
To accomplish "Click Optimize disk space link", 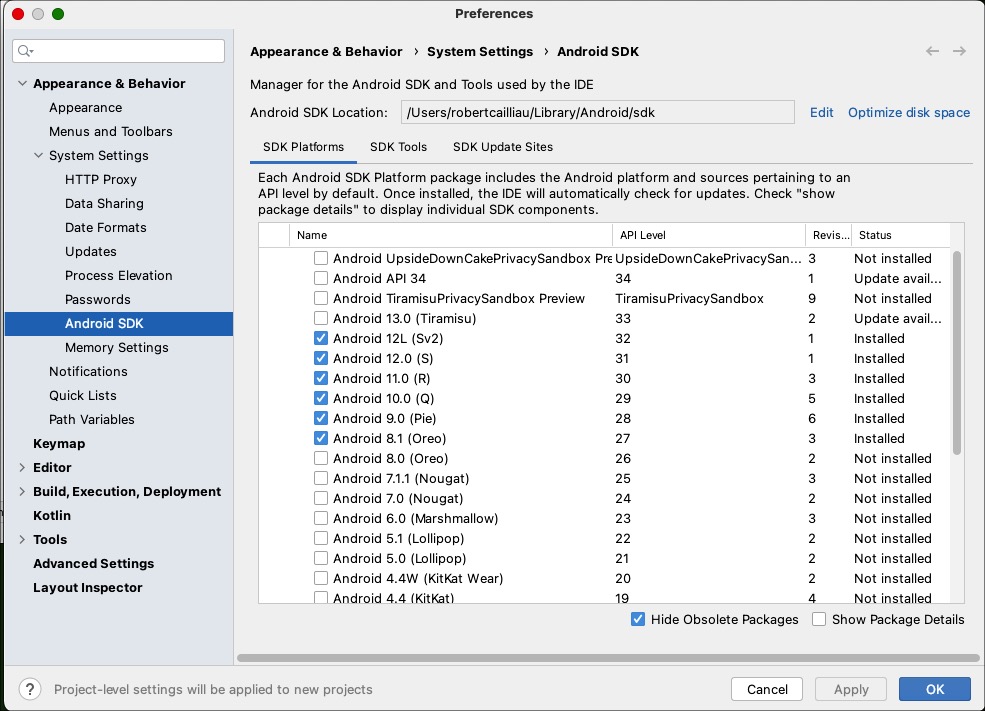I will [x=909, y=112].
